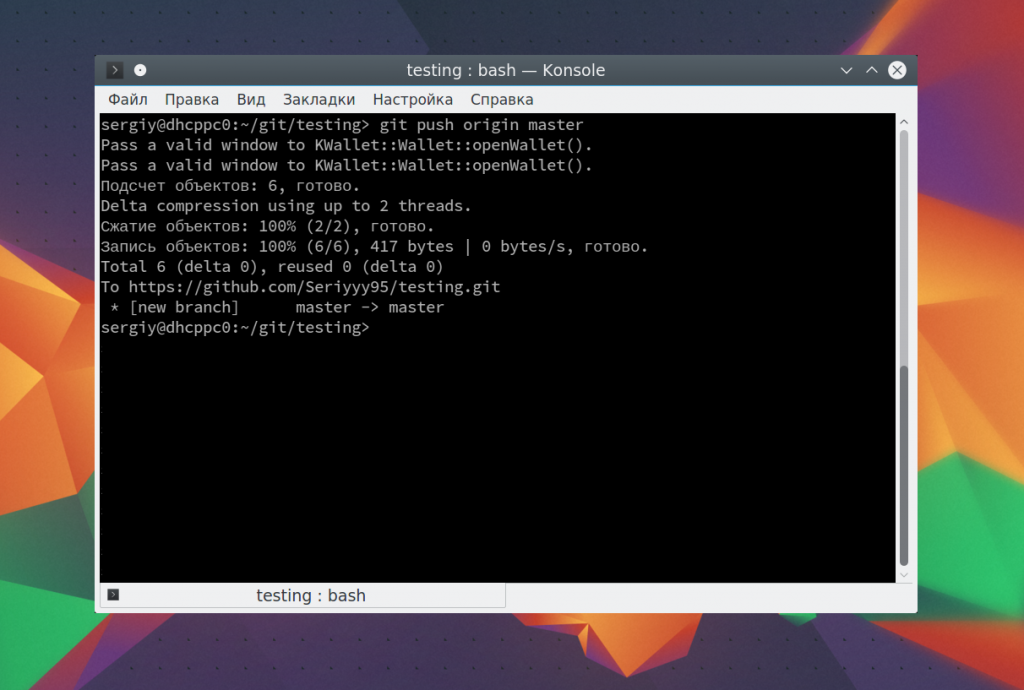Expand the Справка menu
The image size is (1024, 690).
pyautogui.click(x=502, y=100)
